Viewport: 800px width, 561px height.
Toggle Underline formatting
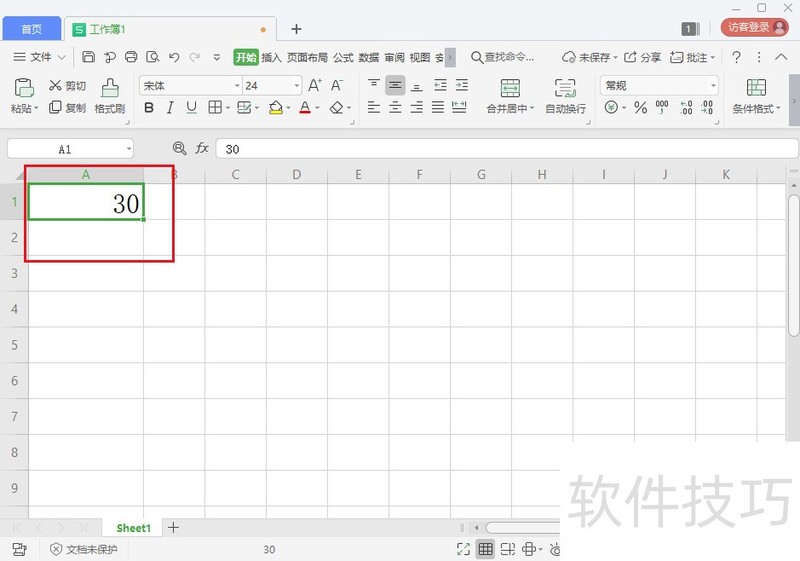tap(191, 108)
